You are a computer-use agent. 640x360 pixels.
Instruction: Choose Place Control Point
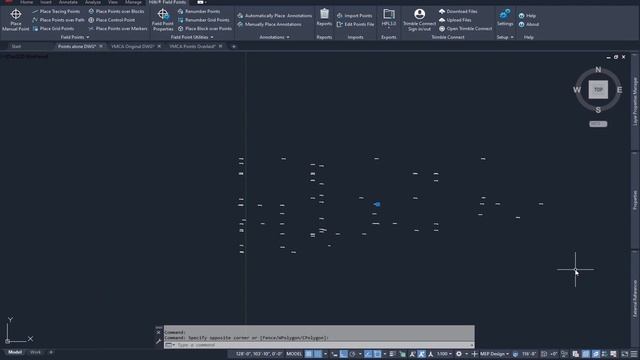(x=111, y=20)
